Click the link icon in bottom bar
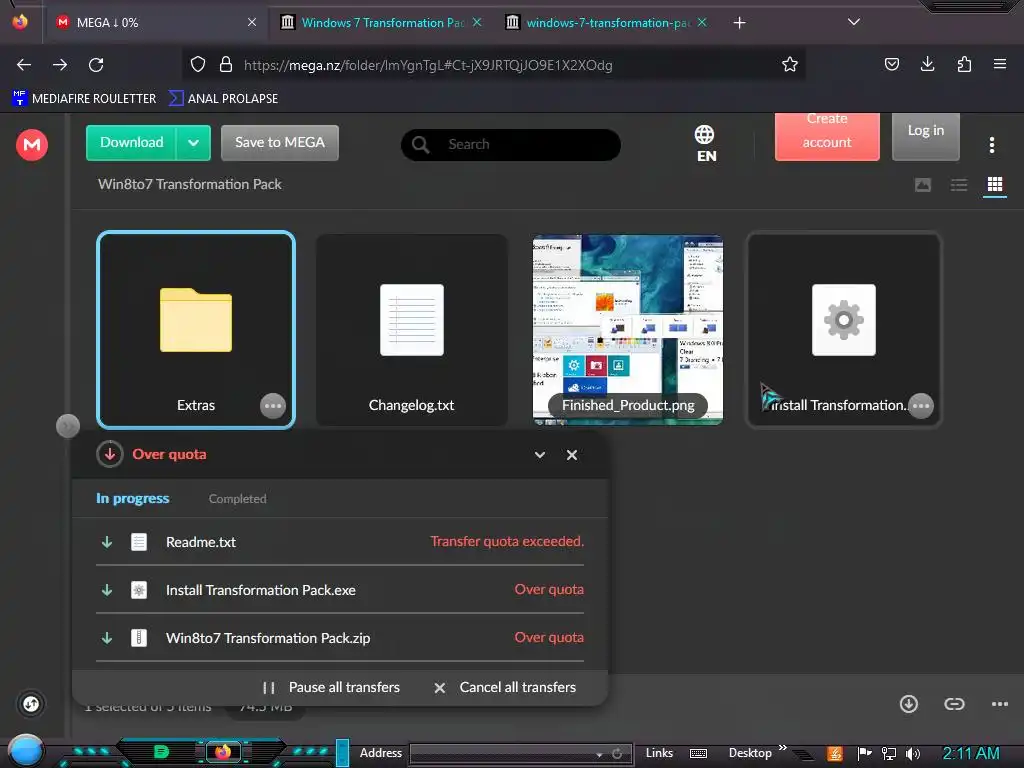Image resolution: width=1024 pixels, height=768 pixels. pos(954,704)
